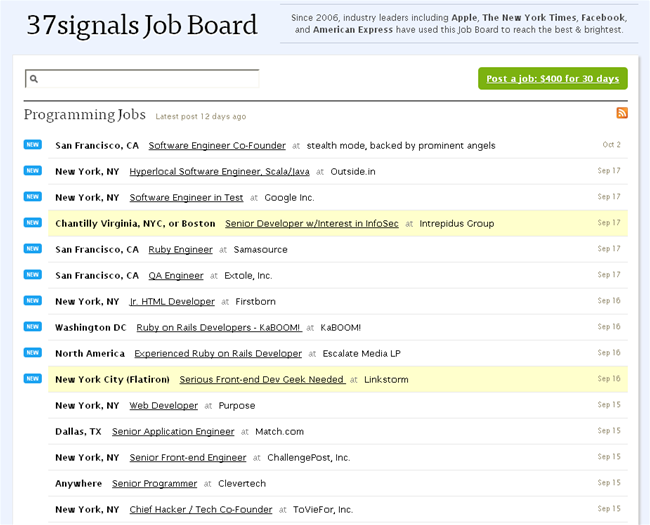Click NEW badge beside Software Engineer Co-Founder

(32, 145)
